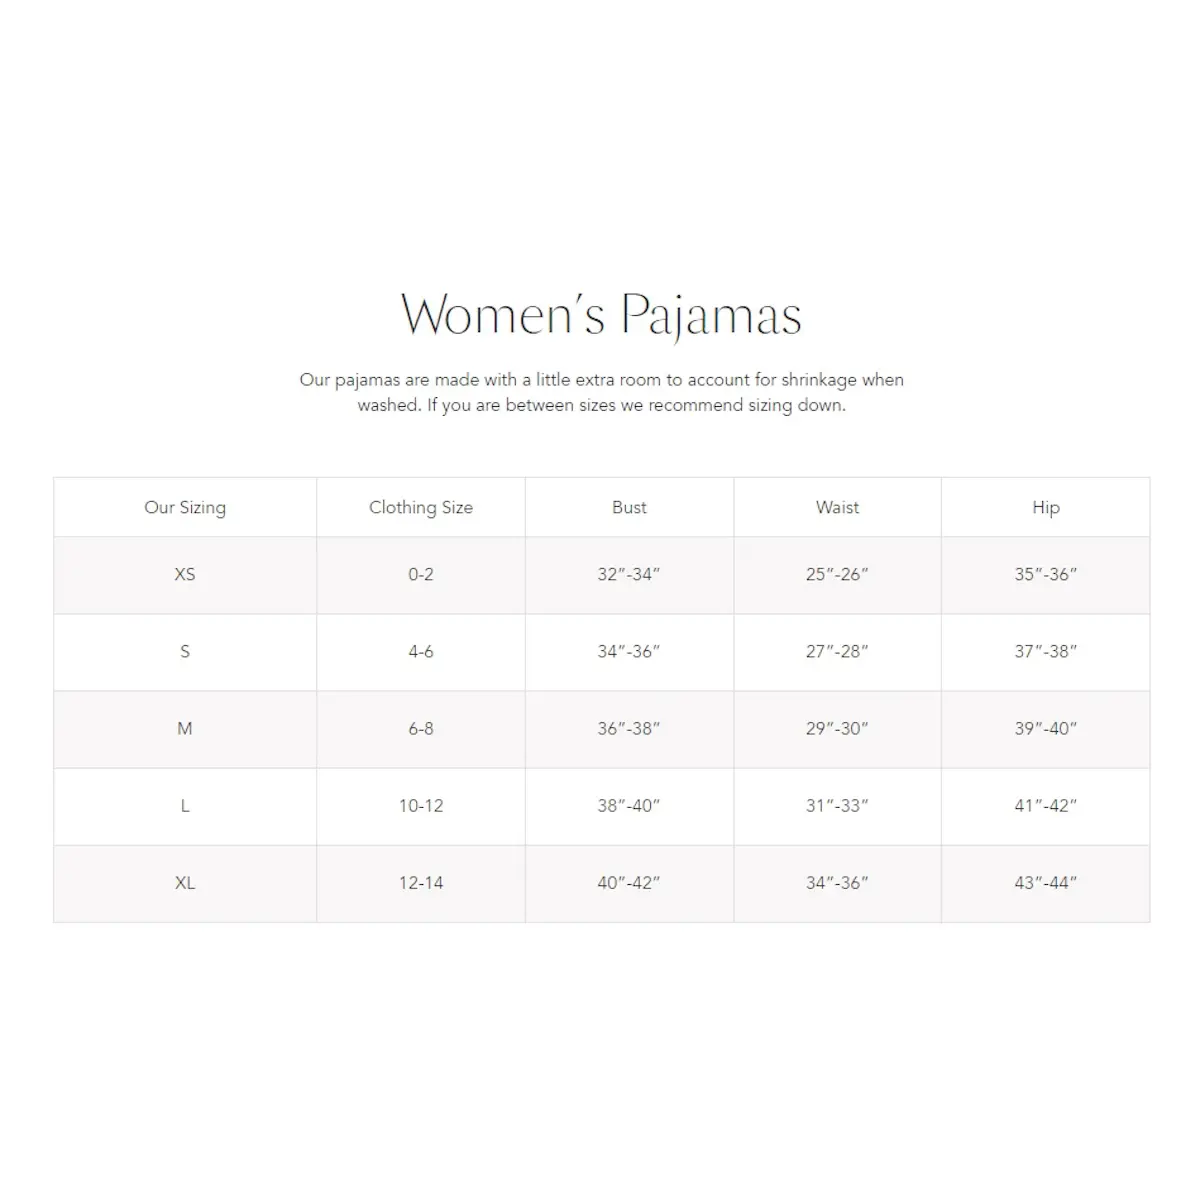Click the Bust column header

click(629, 507)
